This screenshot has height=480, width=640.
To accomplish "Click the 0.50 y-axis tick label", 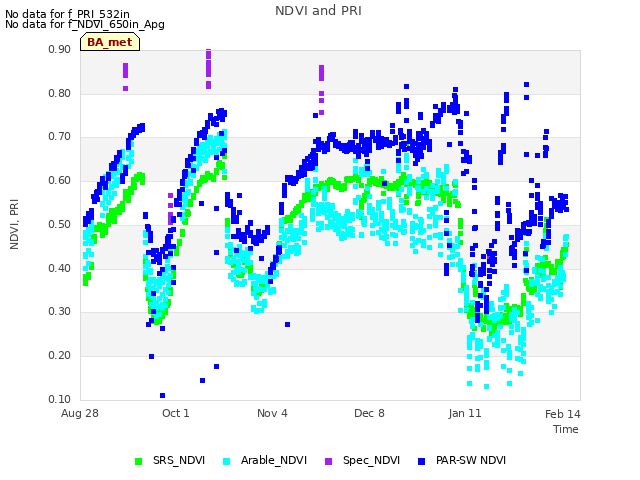I will [x=60, y=224].
